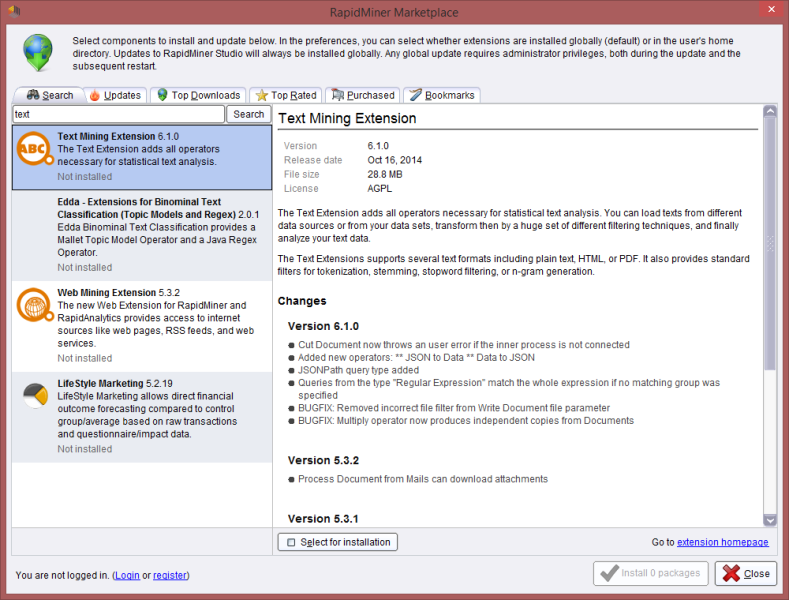This screenshot has height=600, width=789.
Task: Click red X icon on Close button
Action: click(x=731, y=573)
